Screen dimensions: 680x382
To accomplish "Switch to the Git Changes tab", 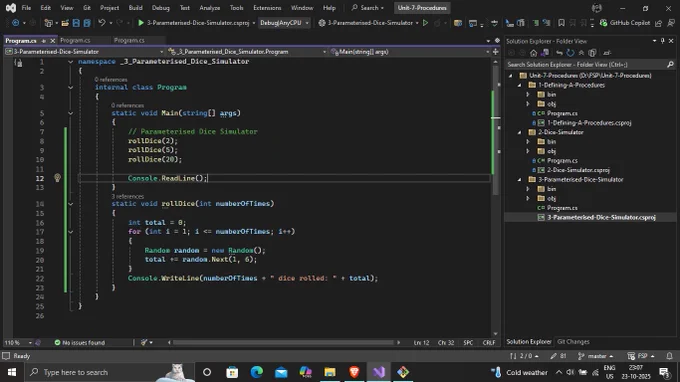I will pyautogui.click(x=573, y=342).
